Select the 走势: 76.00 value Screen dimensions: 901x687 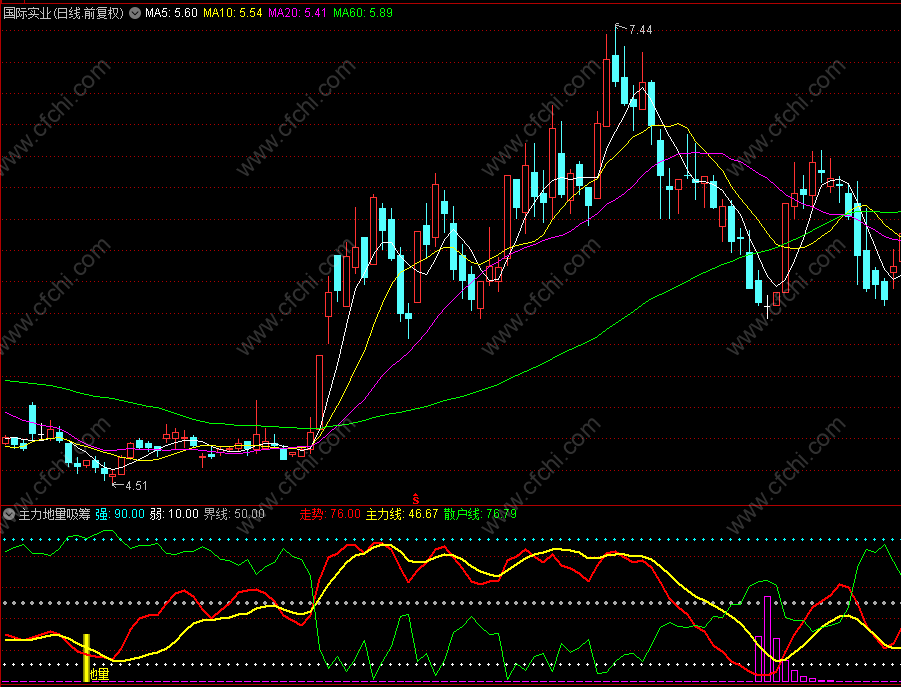coord(330,514)
